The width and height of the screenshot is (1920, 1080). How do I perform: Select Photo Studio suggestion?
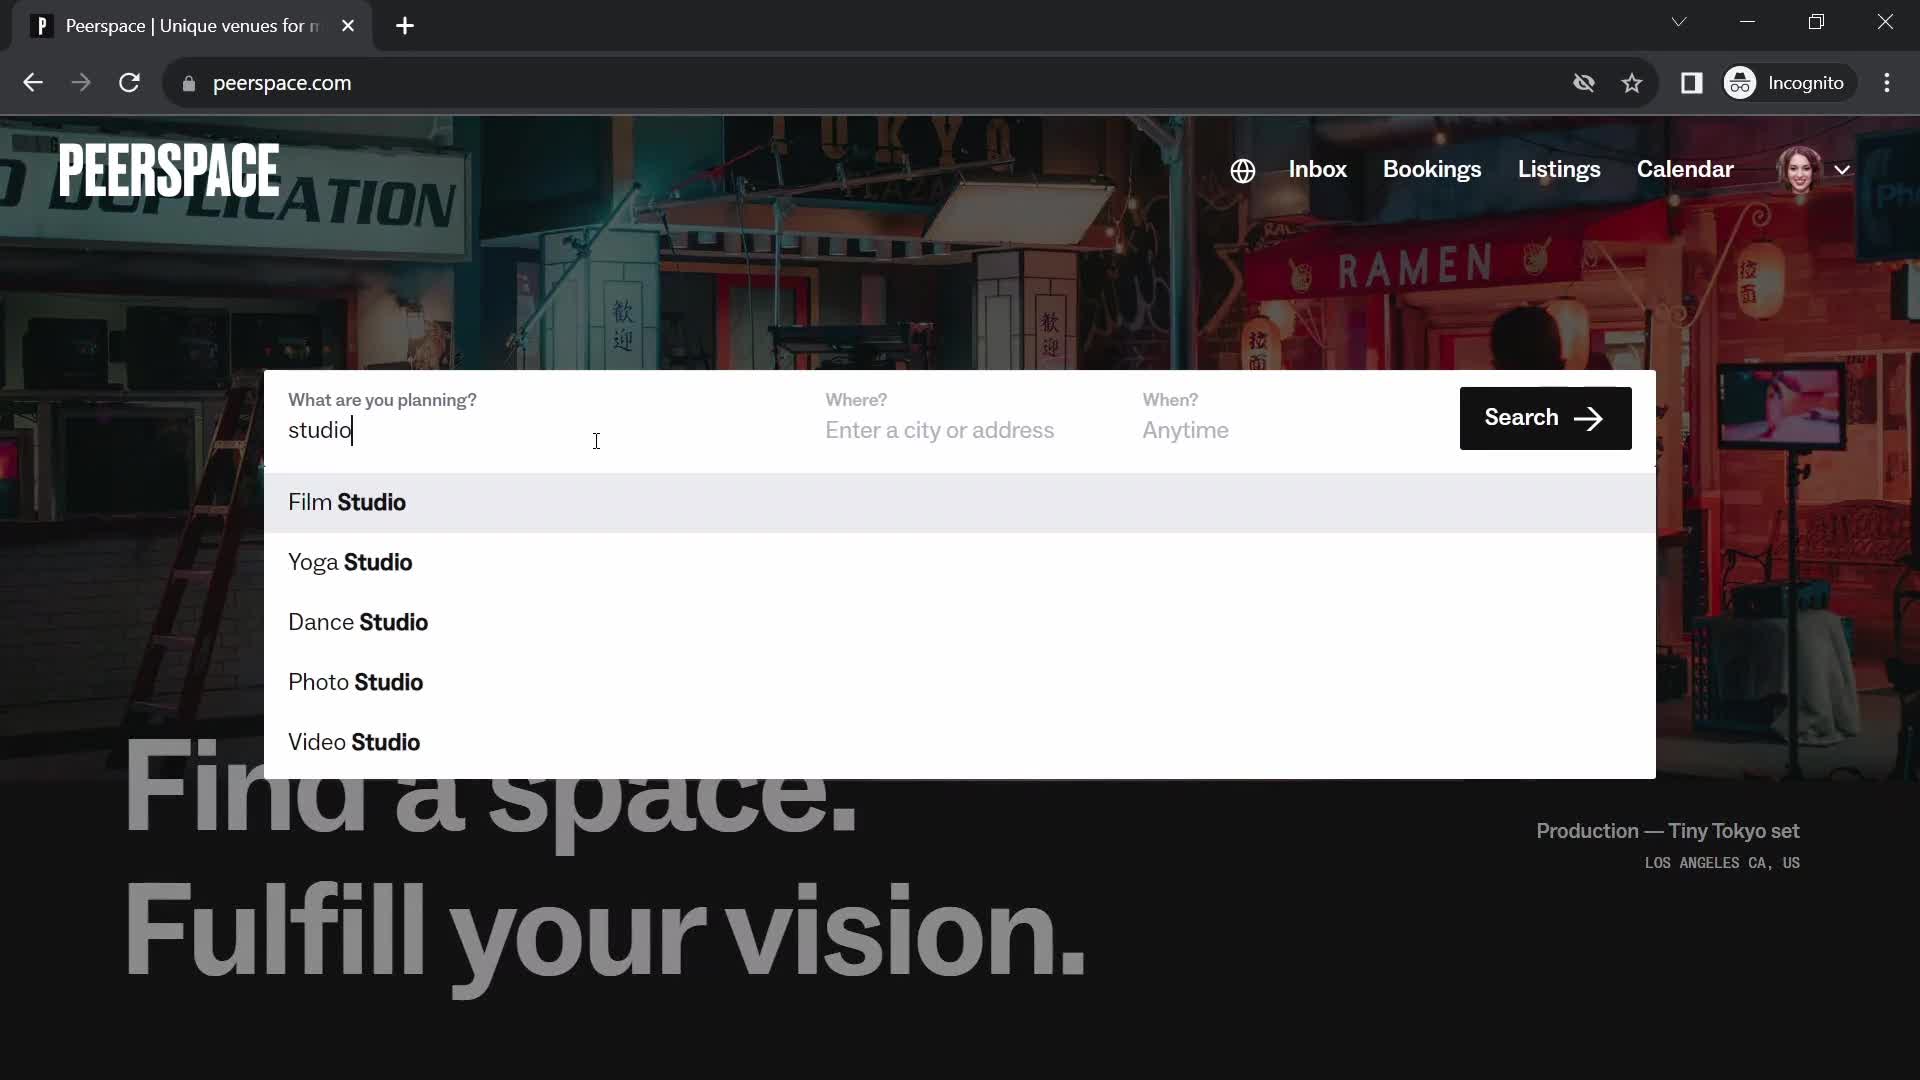click(x=356, y=682)
